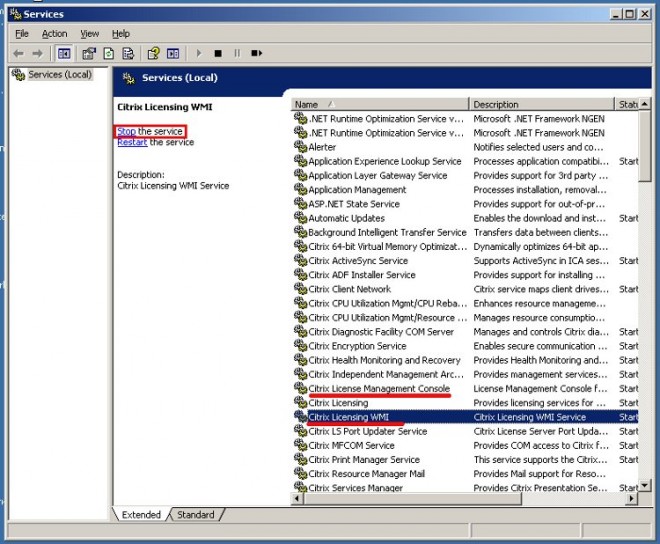Sort the list by the Status column header
The image size is (660, 544).
tap(627, 104)
